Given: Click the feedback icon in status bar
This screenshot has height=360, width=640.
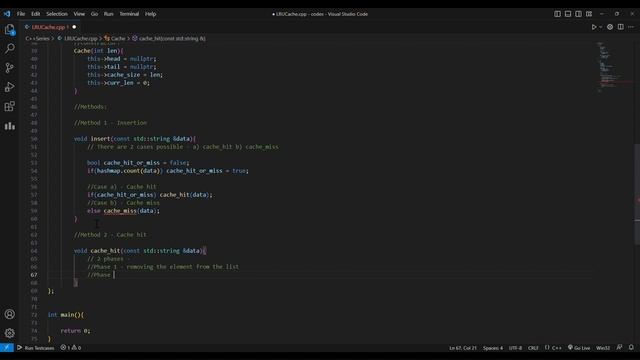Looking at the screenshot, I should [x=619, y=347].
